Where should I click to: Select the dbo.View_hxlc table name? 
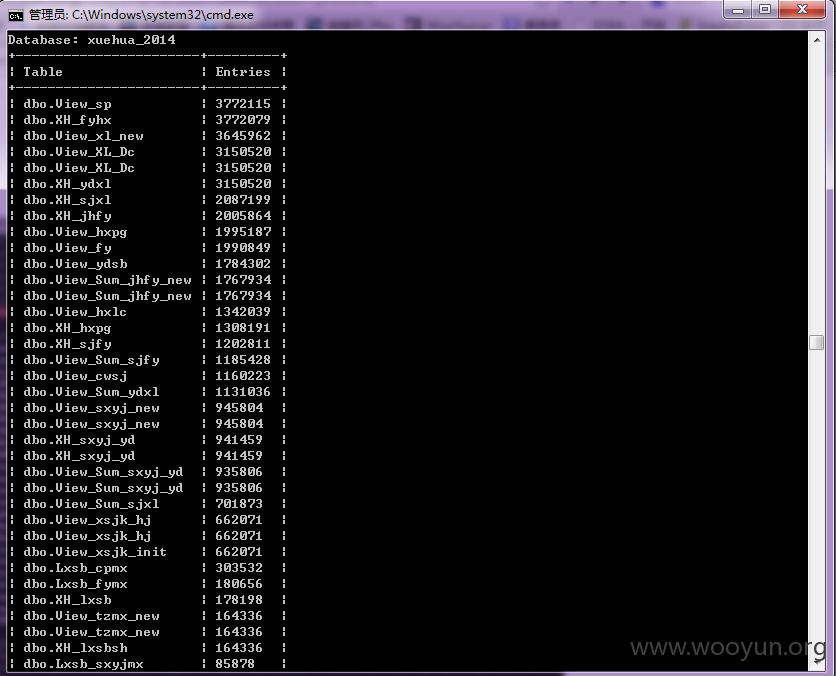point(75,312)
